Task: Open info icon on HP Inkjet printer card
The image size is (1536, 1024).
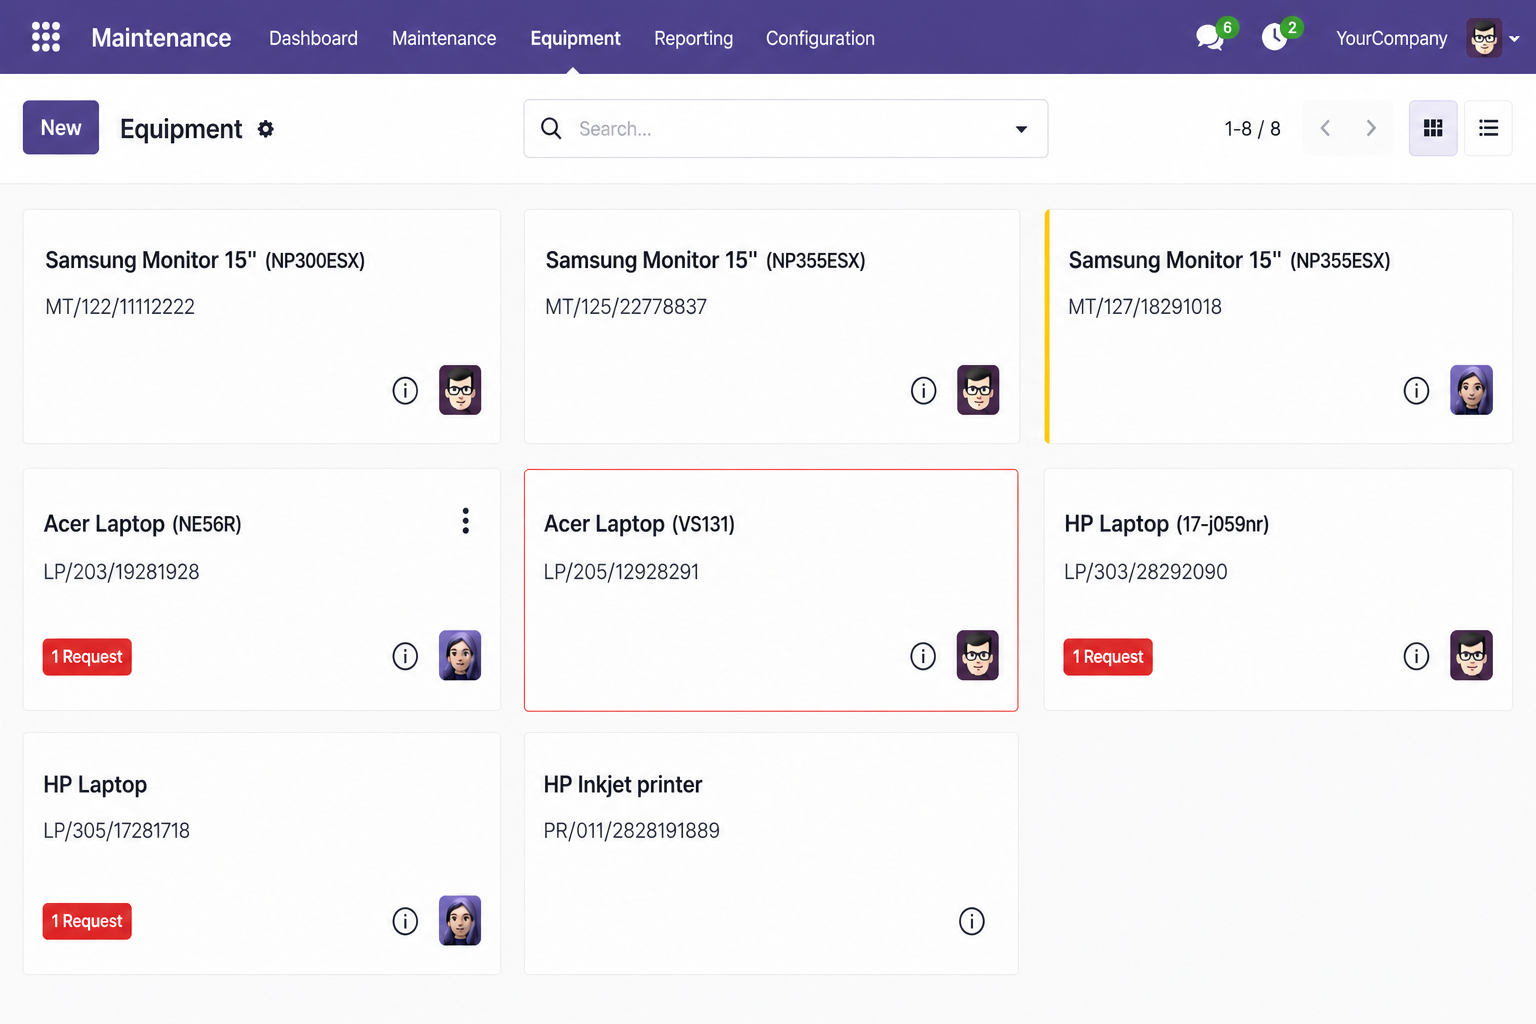Action: pos(972,921)
